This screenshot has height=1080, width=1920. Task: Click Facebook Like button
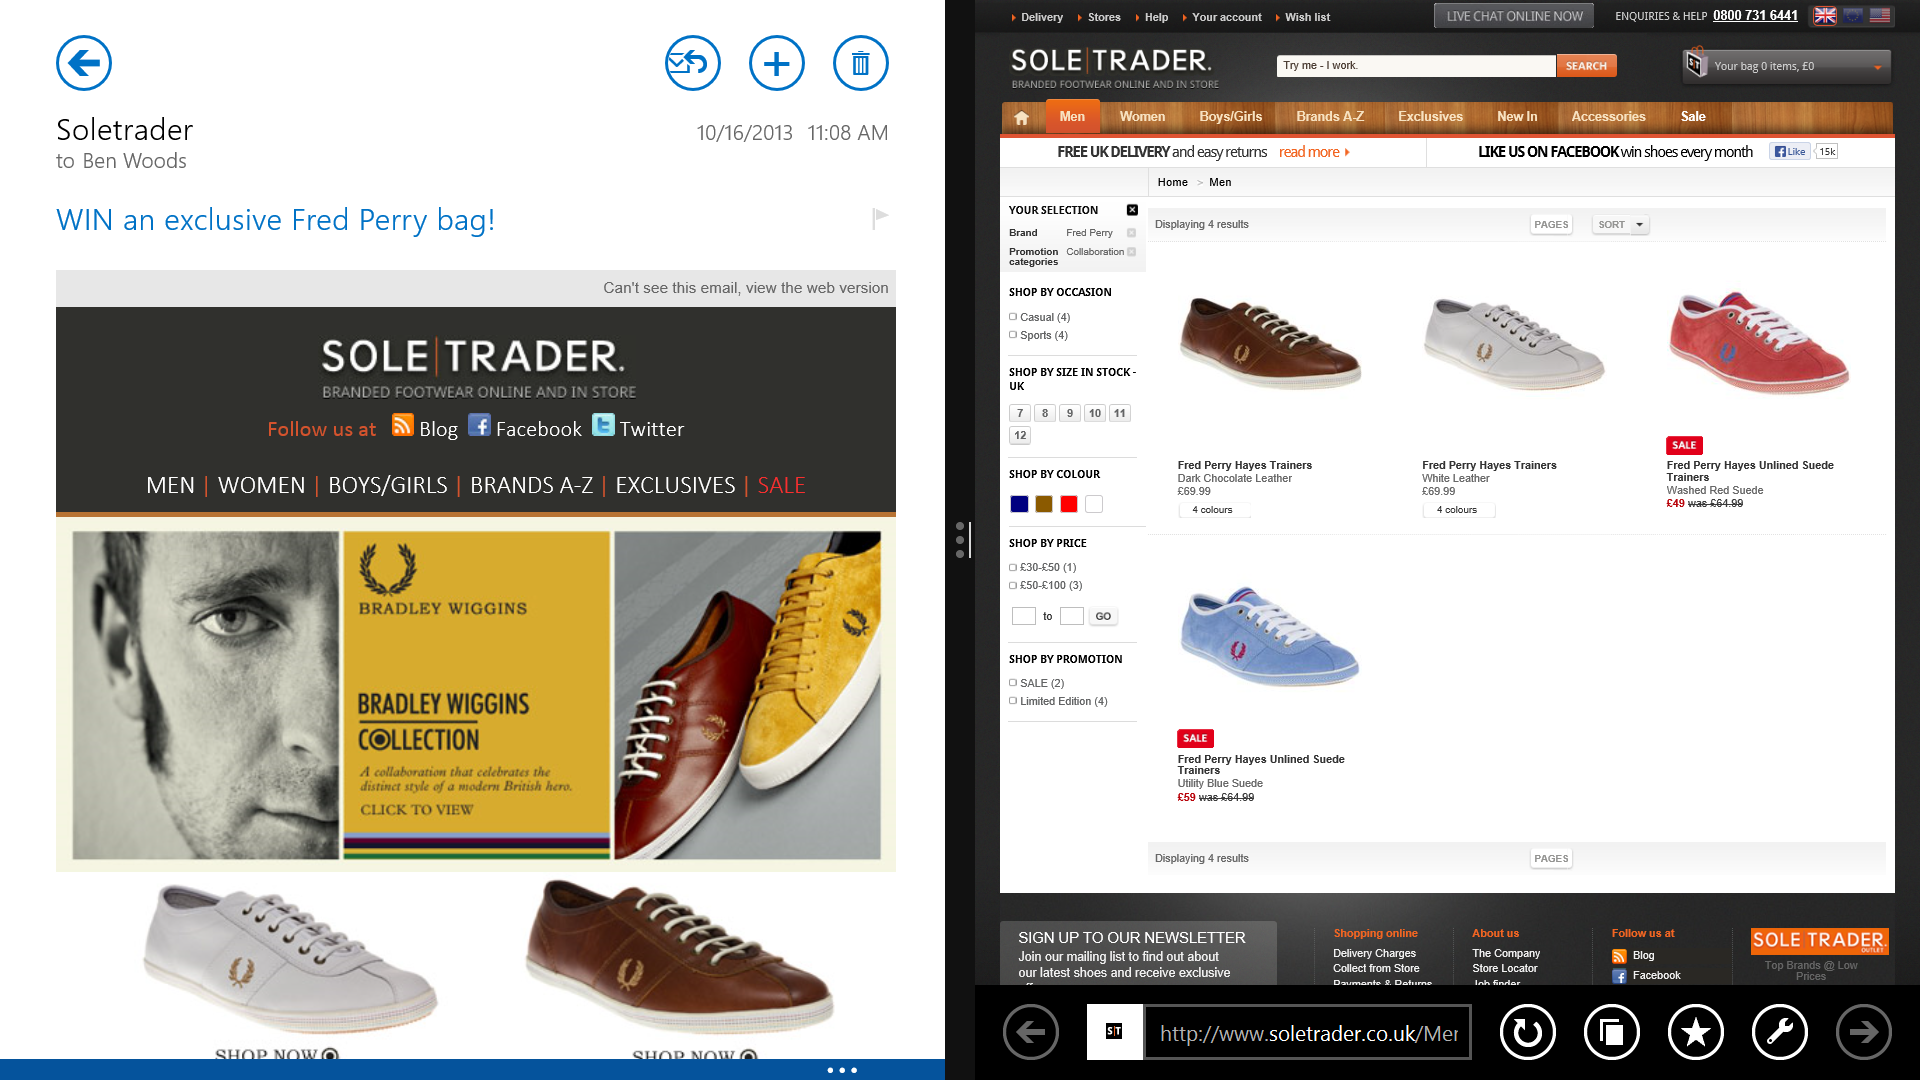pyautogui.click(x=1790, y=152)
